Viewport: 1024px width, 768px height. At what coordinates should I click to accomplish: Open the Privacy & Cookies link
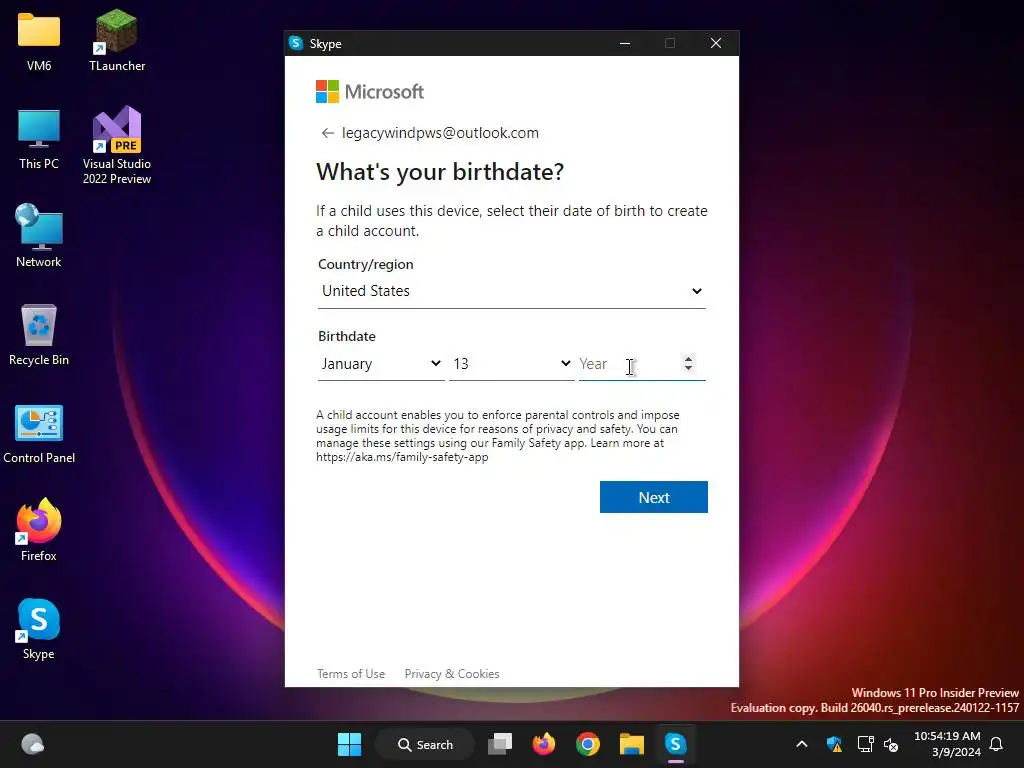pyautogui.click(x=452, y=674)
